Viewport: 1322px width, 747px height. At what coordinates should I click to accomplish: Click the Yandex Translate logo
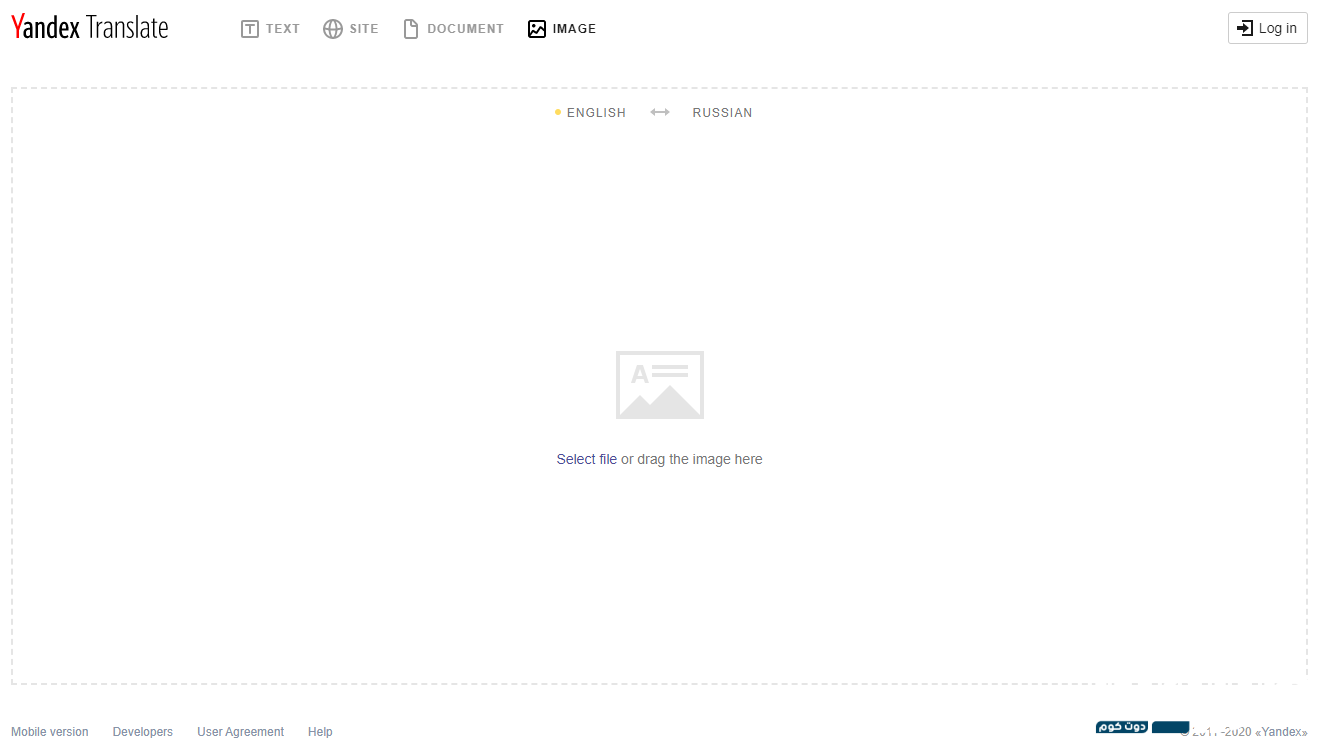[x=90, y=28]
